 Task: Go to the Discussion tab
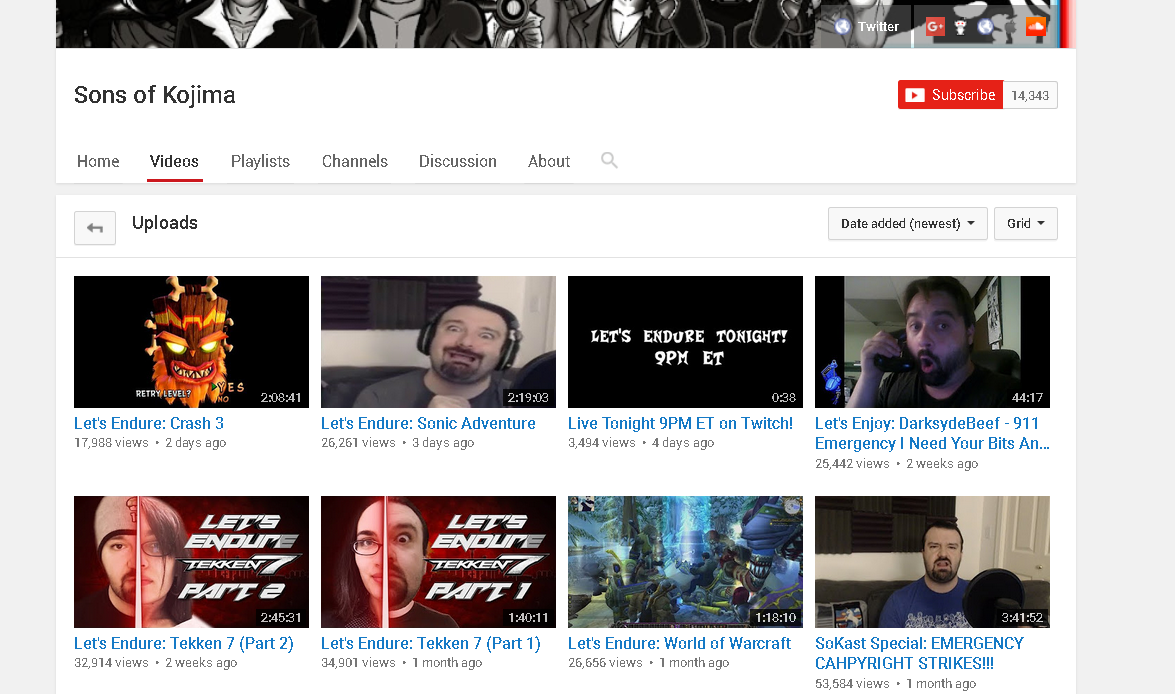click(x=457, y=161)
